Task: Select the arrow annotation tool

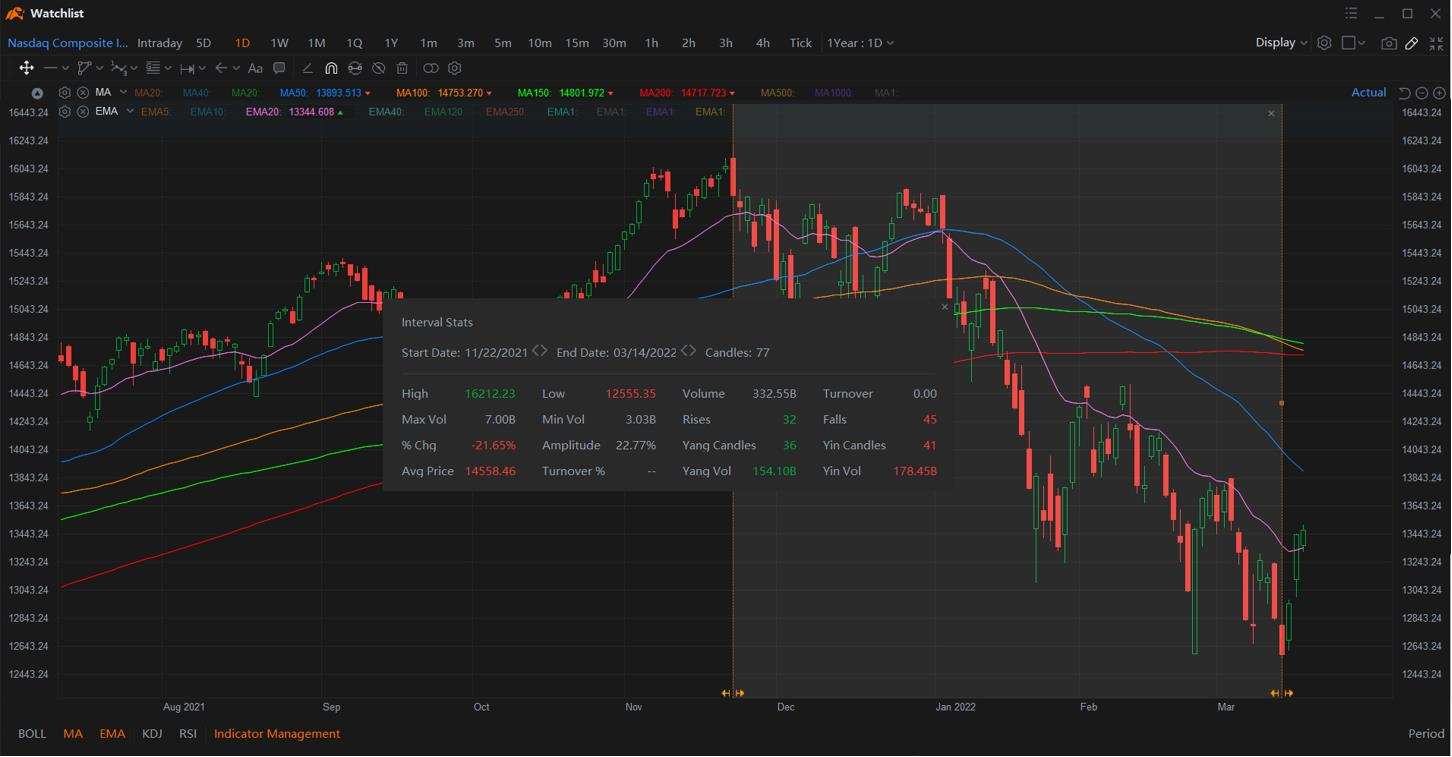Action: [x=221, y=68]
